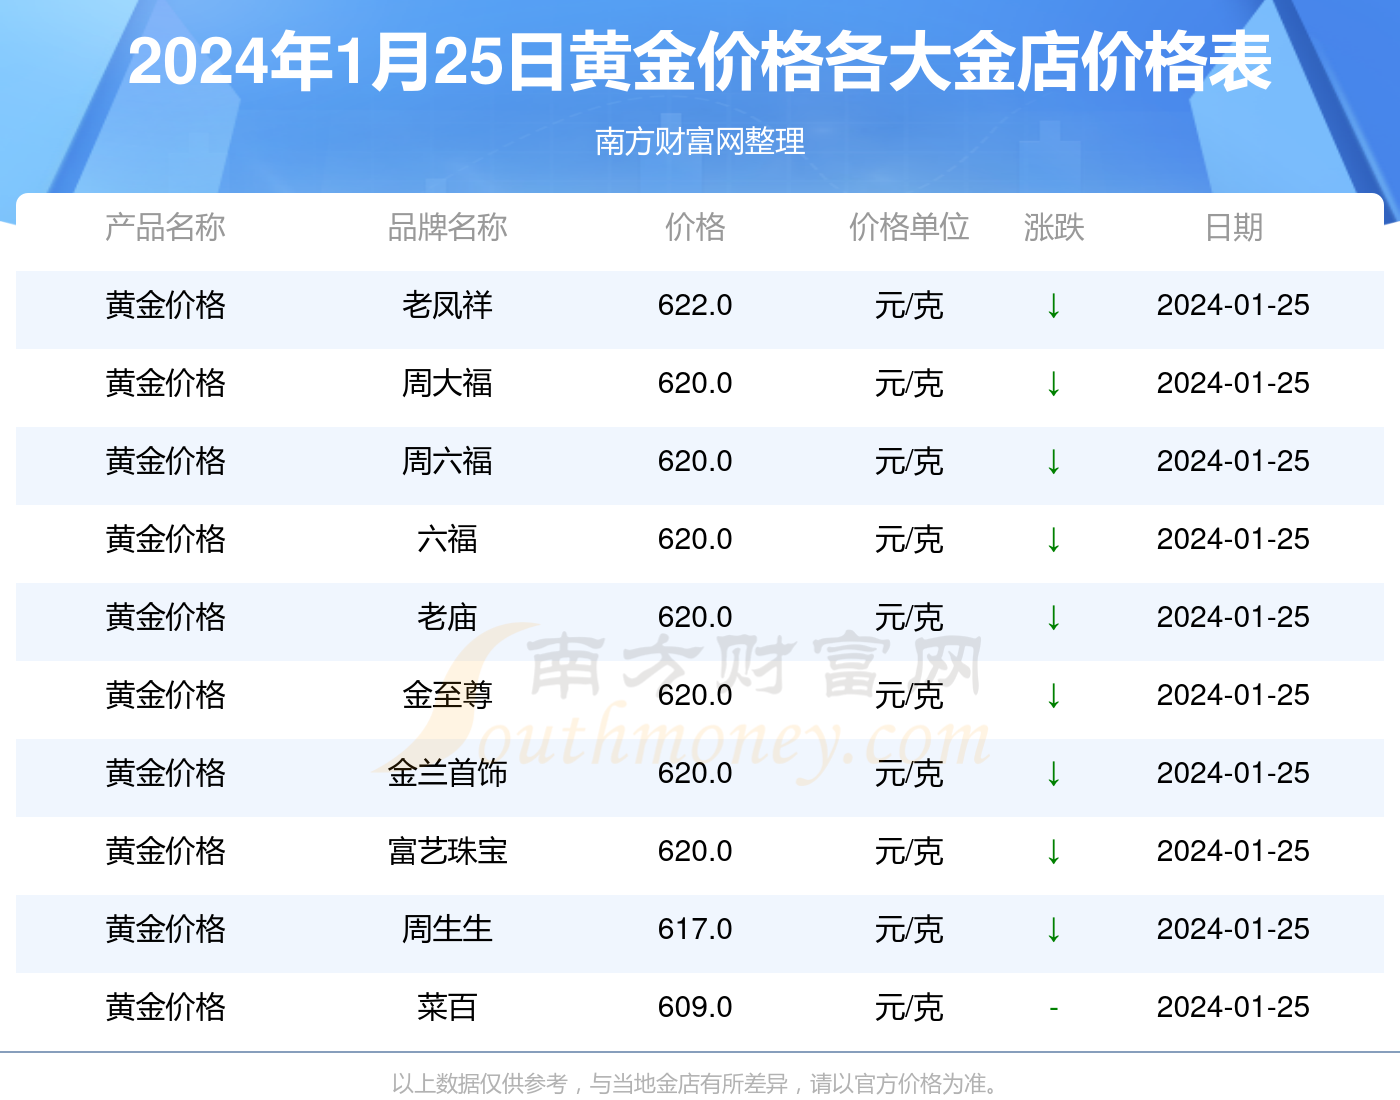The height and width of the screenshot is (1100, 1400).
Task: Click the down arrow in the 六福 row
Action: click(1054, 540)
